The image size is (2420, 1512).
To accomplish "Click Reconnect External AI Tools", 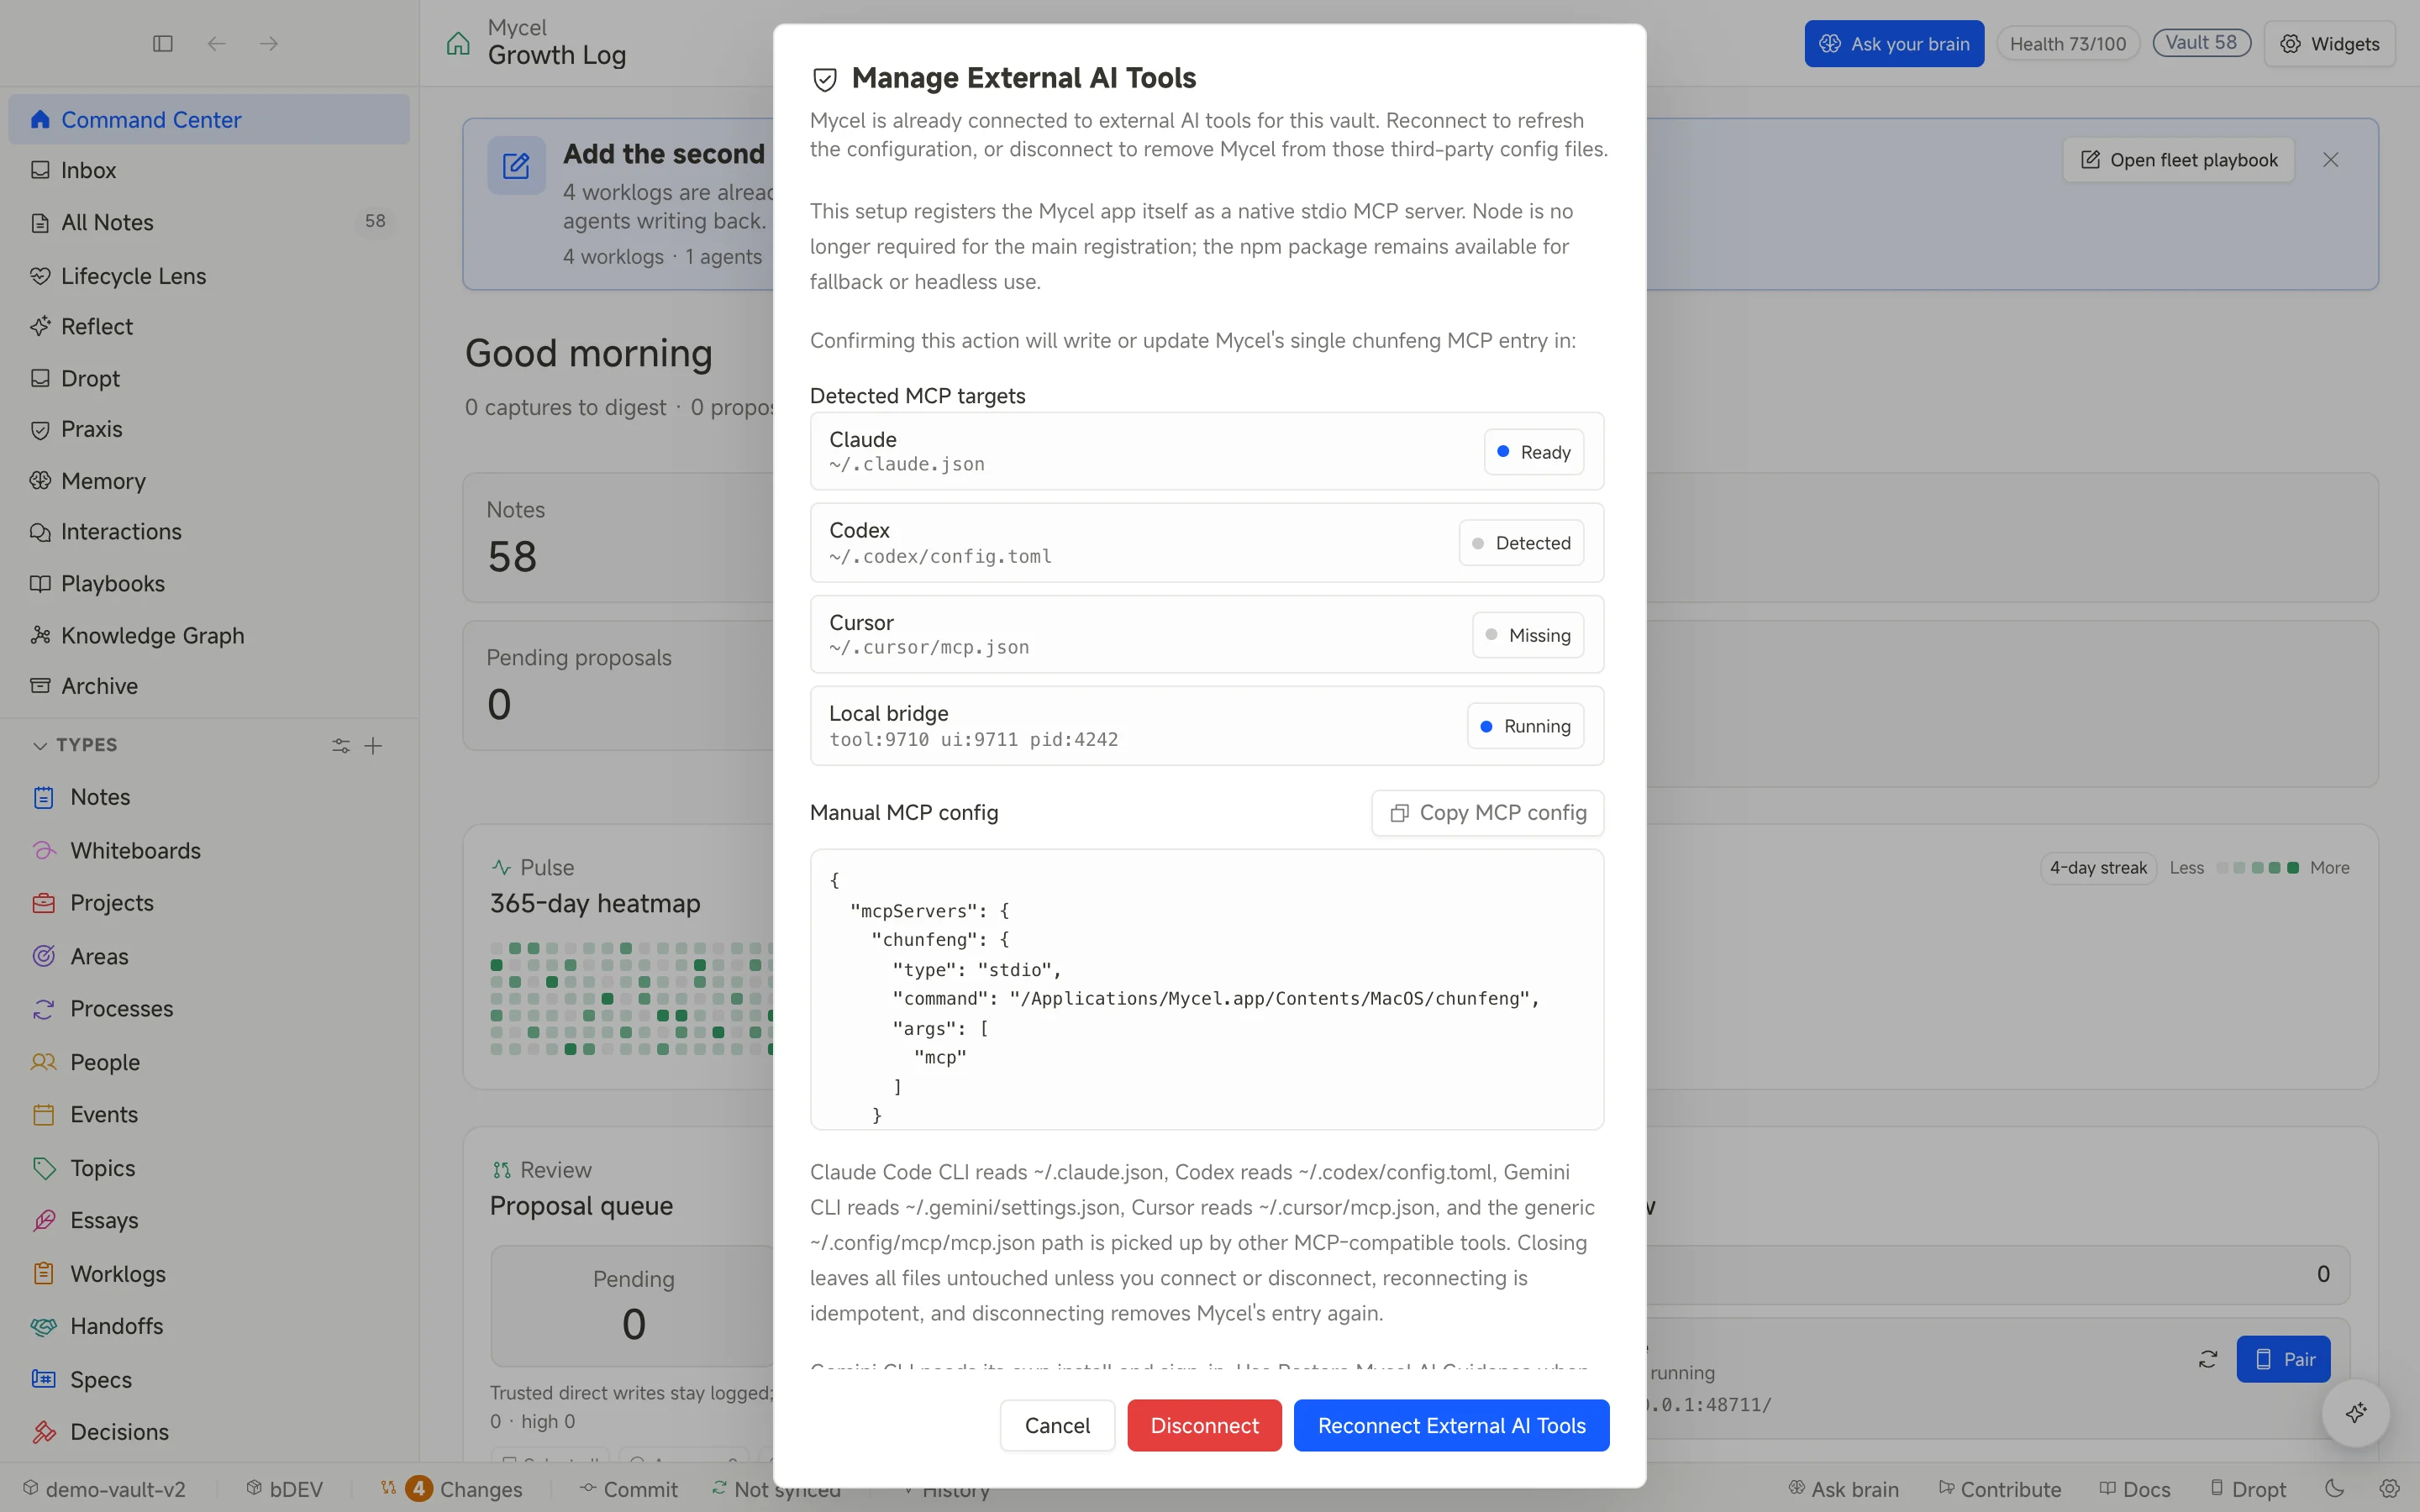I will click(x=1451, y=1426).
